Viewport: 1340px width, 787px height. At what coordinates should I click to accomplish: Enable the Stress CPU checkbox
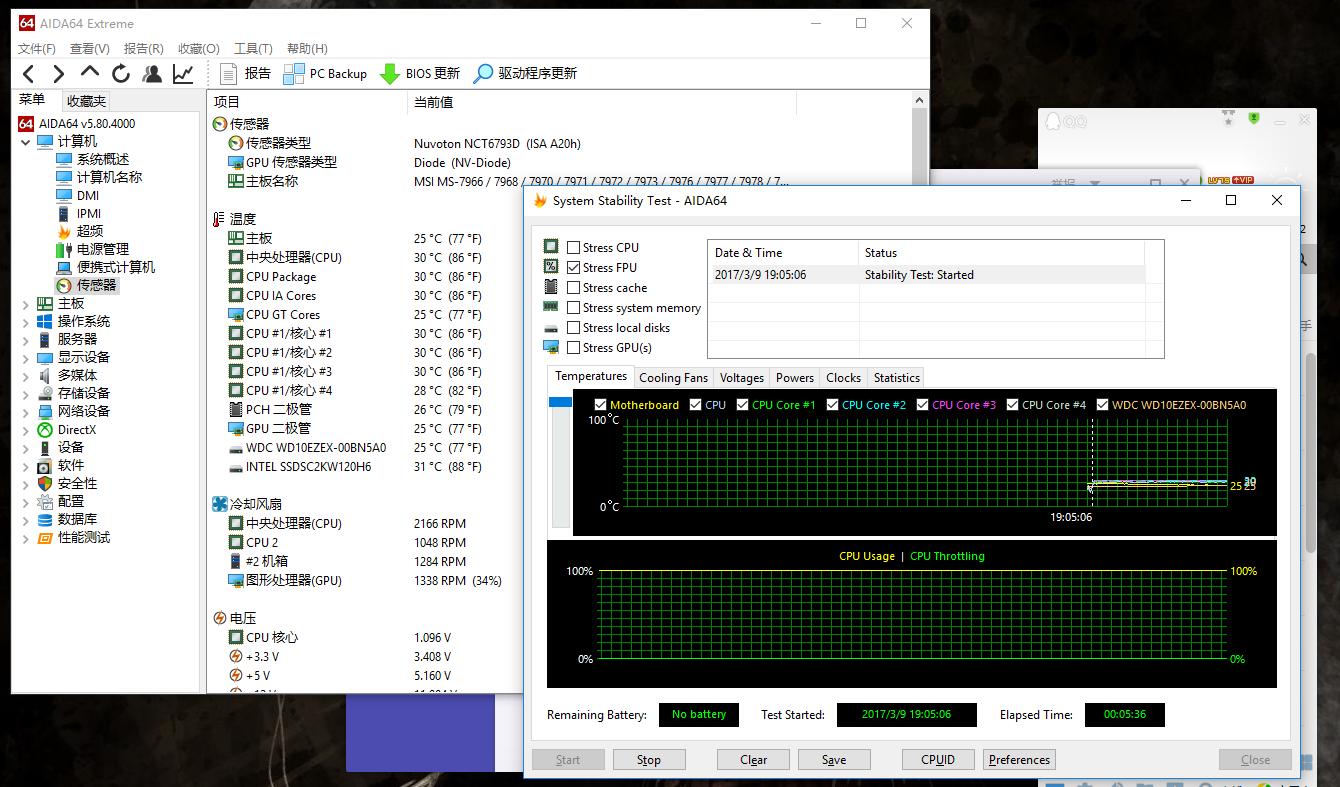574,248
